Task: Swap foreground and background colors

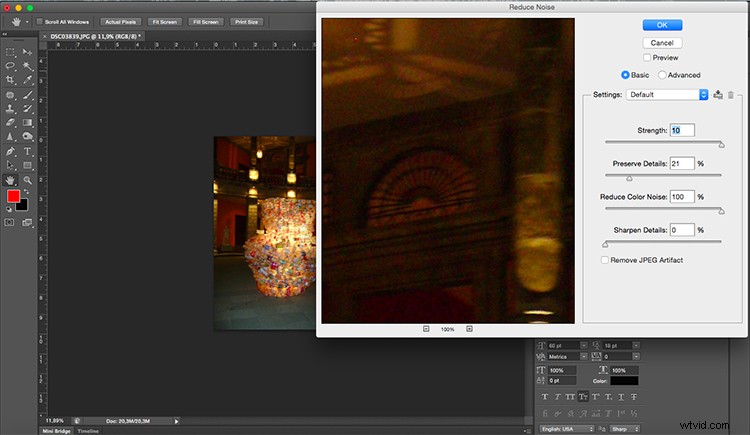Action: coord(26,191)
